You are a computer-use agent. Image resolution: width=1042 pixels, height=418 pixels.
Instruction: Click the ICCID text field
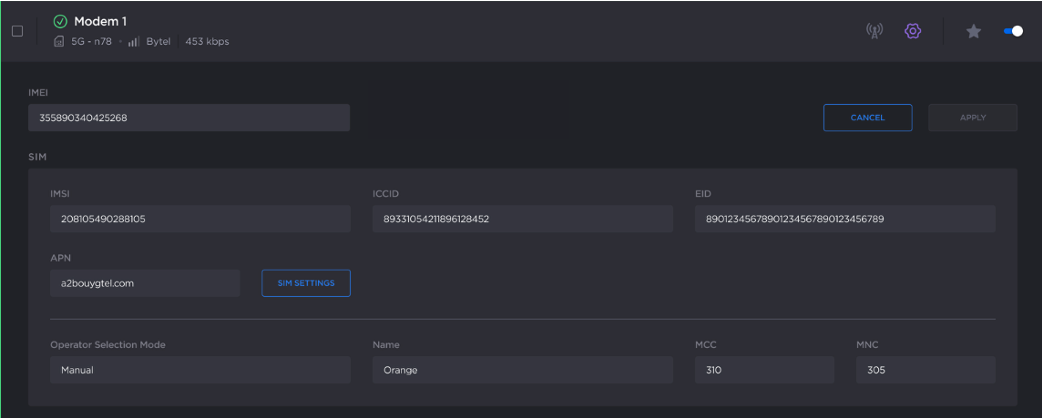tap(521, 219)
